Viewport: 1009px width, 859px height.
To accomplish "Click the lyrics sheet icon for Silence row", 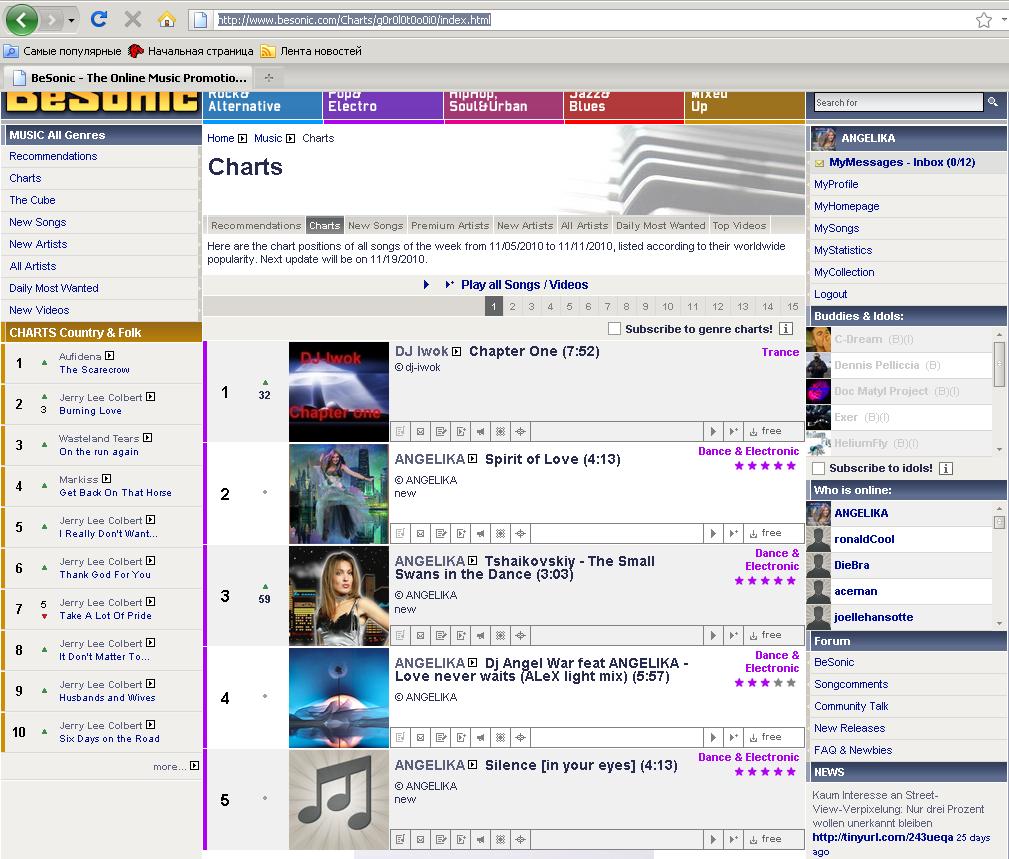I will coord(400,839).
